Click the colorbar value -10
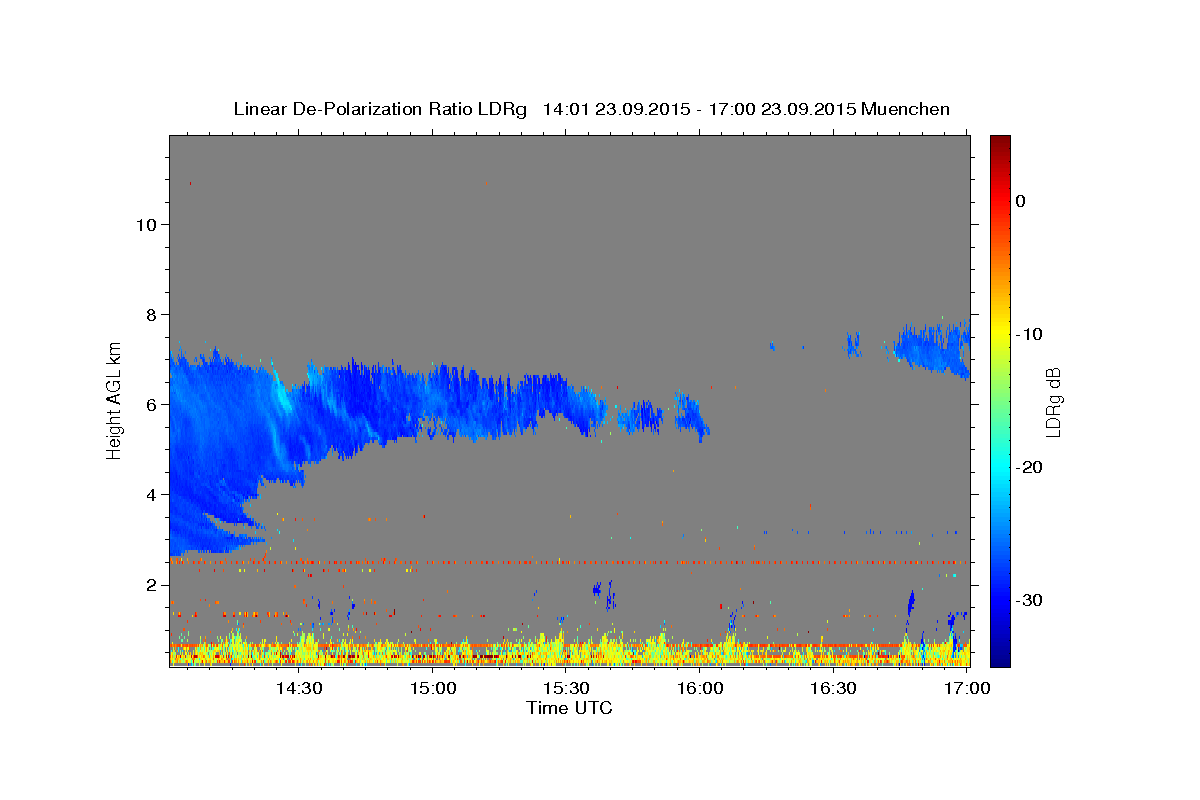The height and width of the screenshot is (800, 1200). pos(1029,334)
